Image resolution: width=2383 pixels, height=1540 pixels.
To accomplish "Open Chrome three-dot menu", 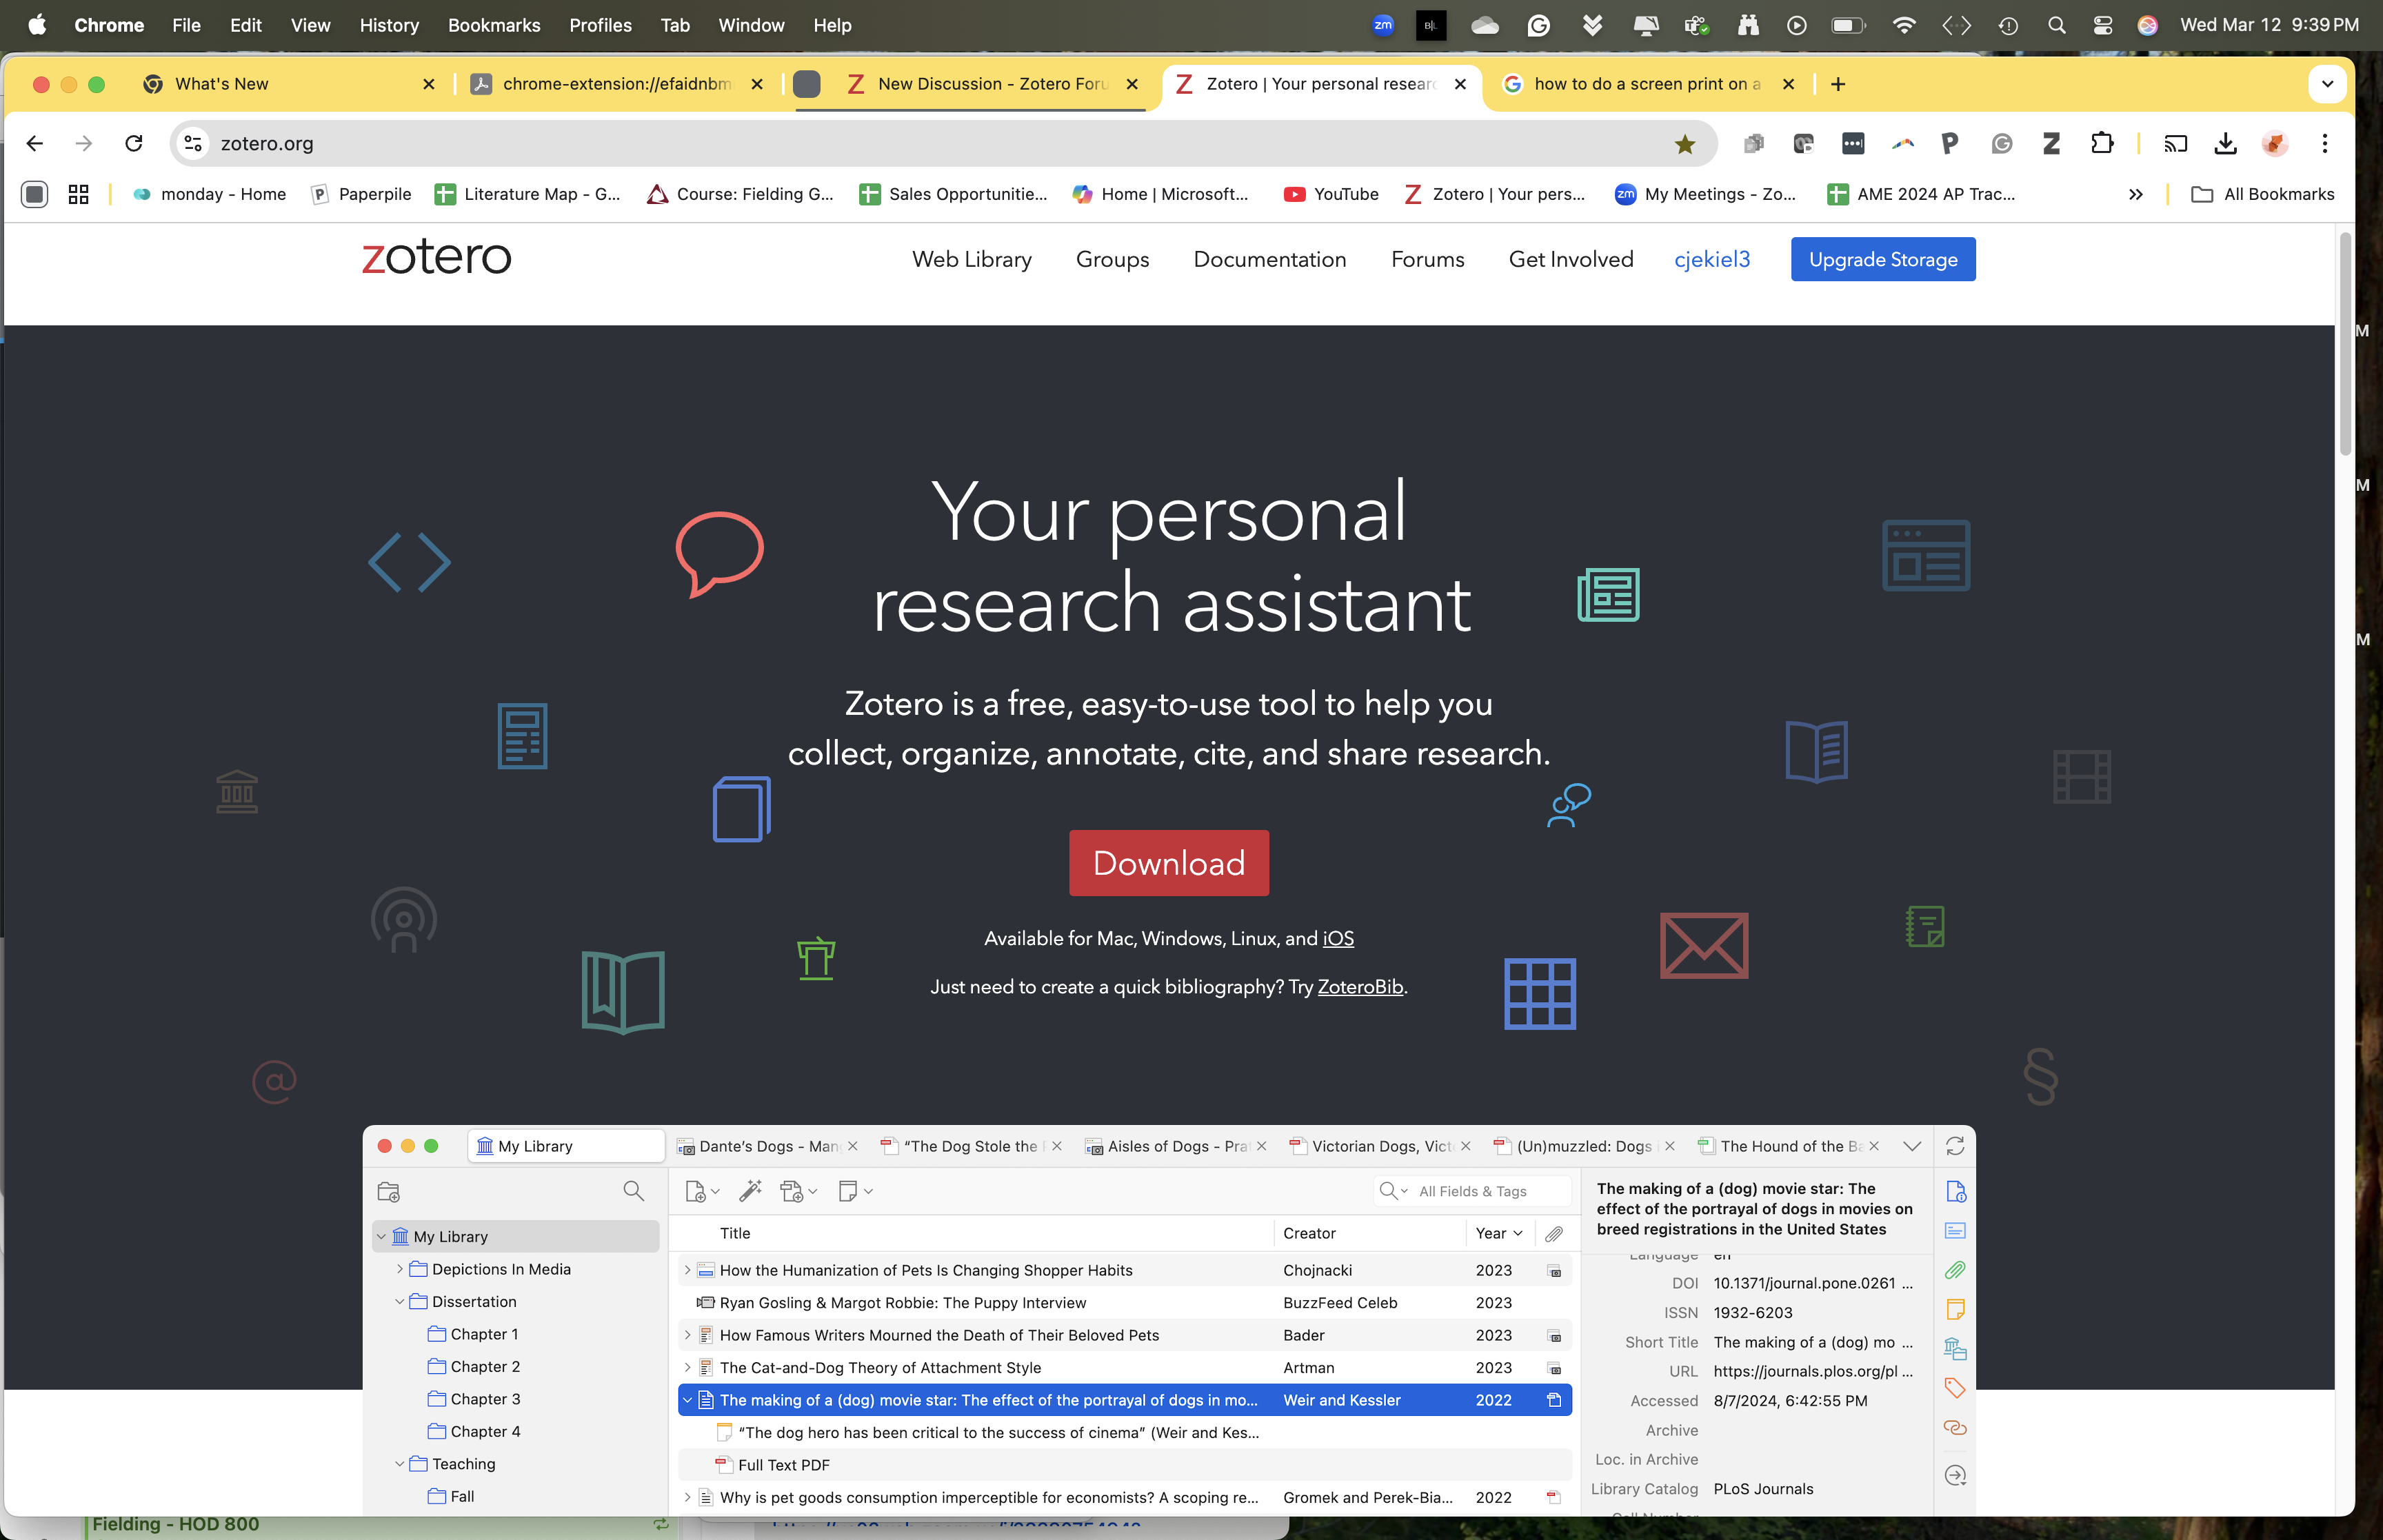I will 2324,144.
